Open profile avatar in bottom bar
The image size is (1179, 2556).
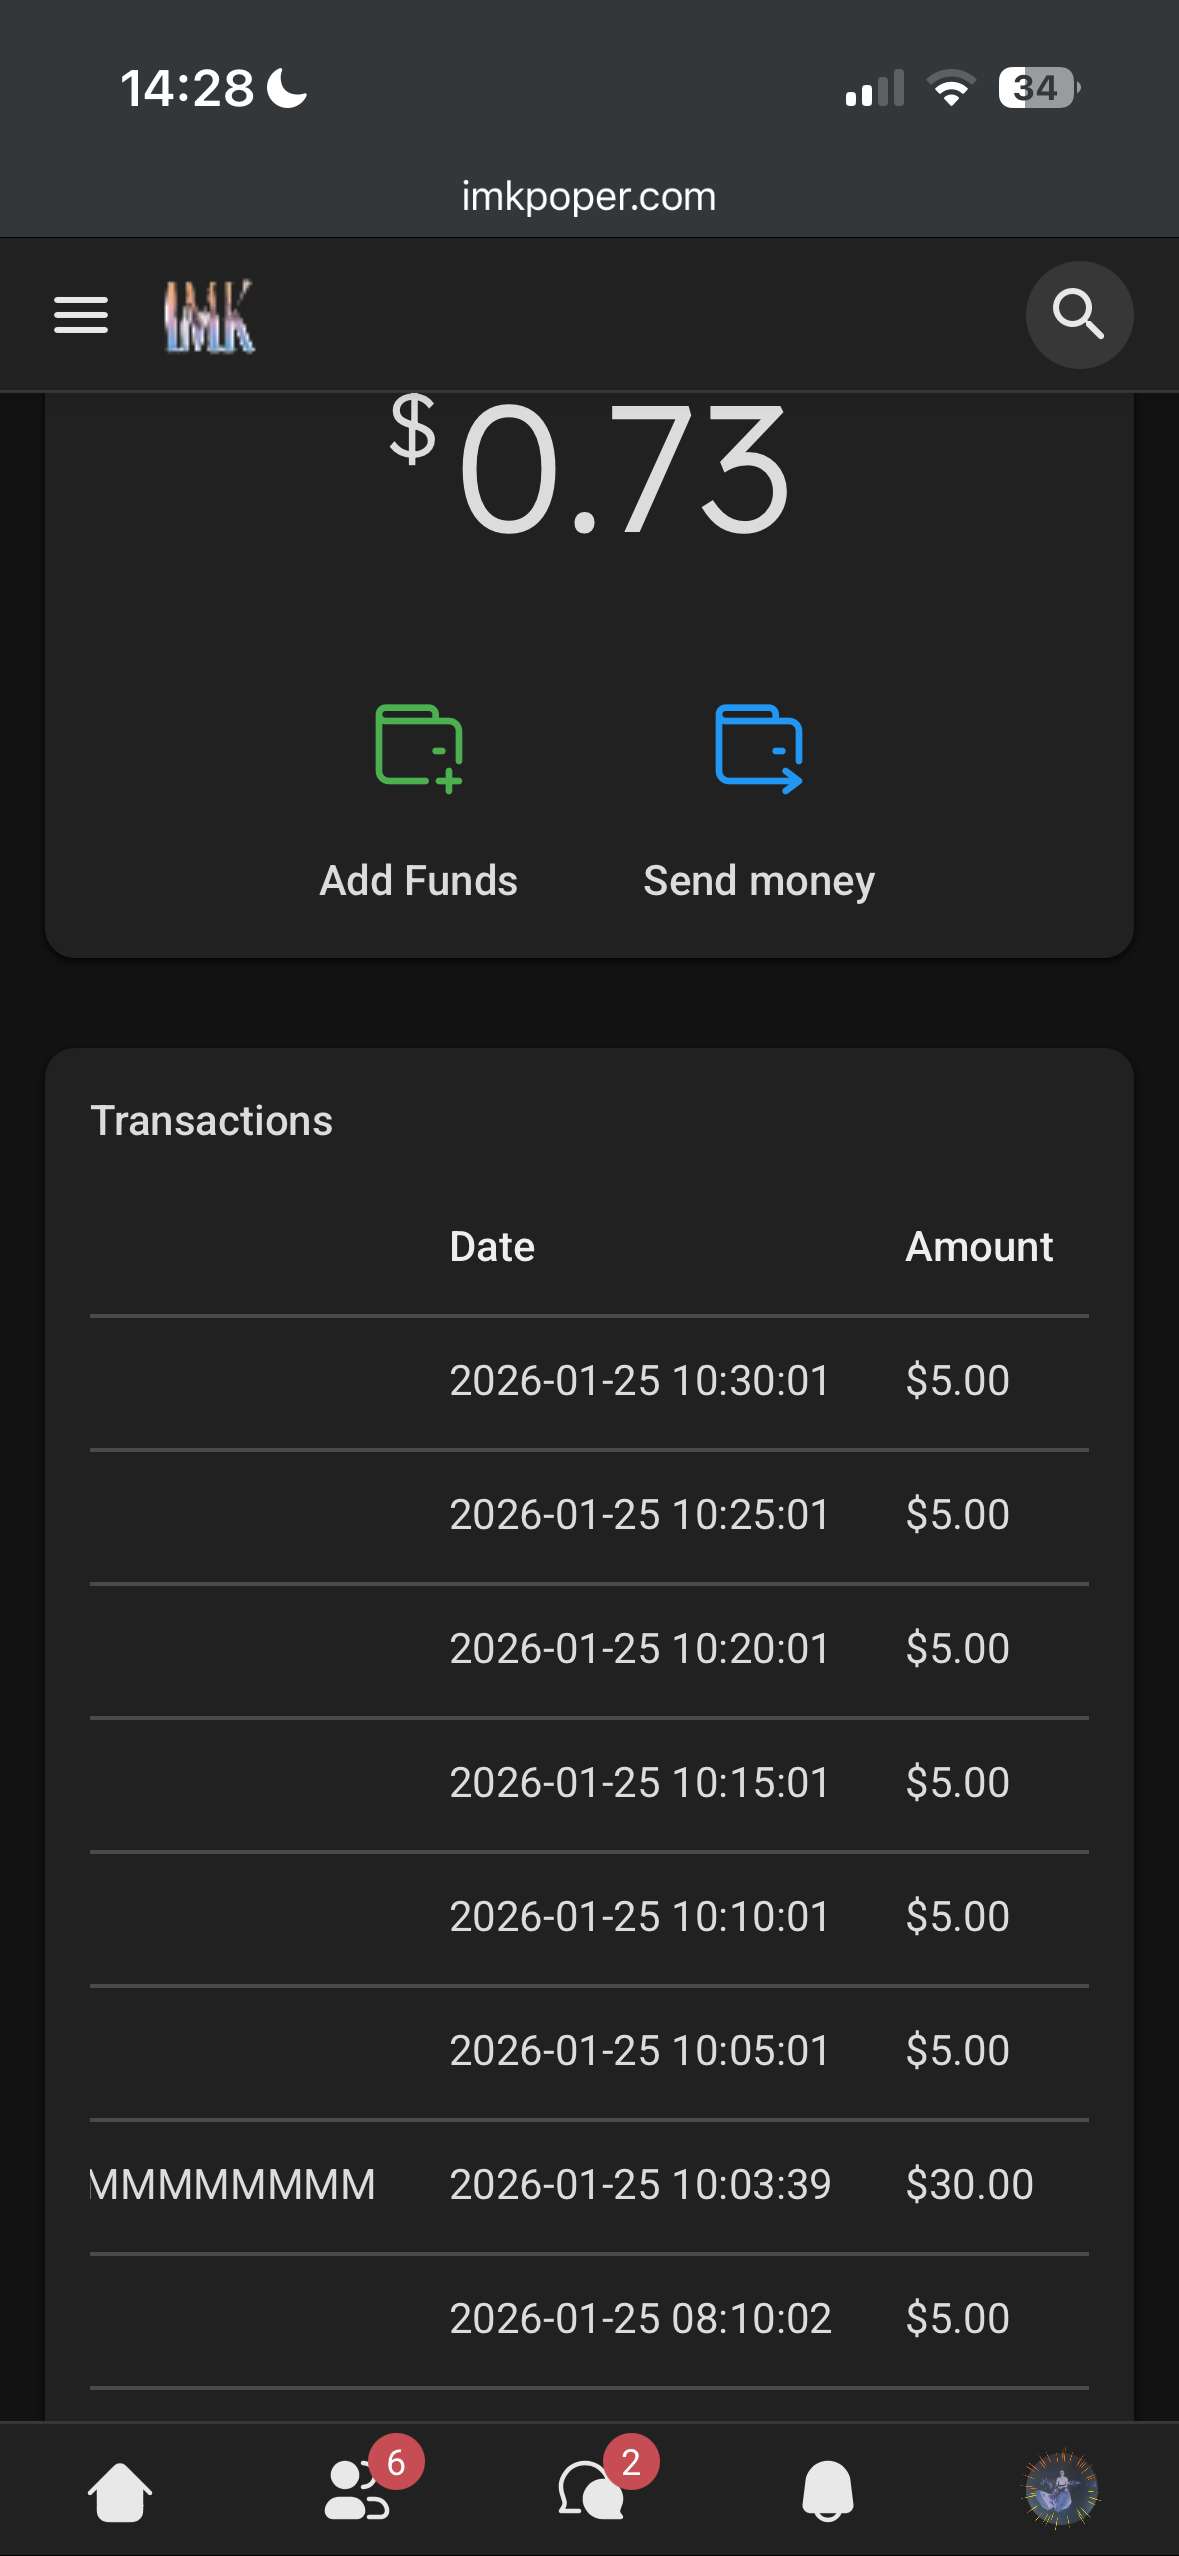1061,2490
